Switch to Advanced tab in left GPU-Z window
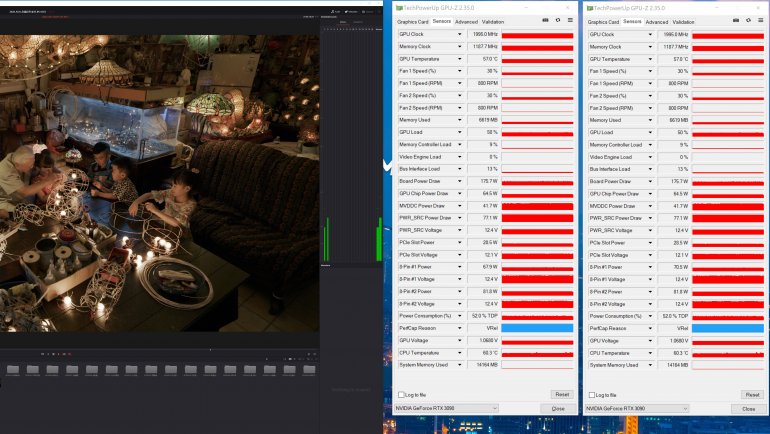 (x=466, y=21)
